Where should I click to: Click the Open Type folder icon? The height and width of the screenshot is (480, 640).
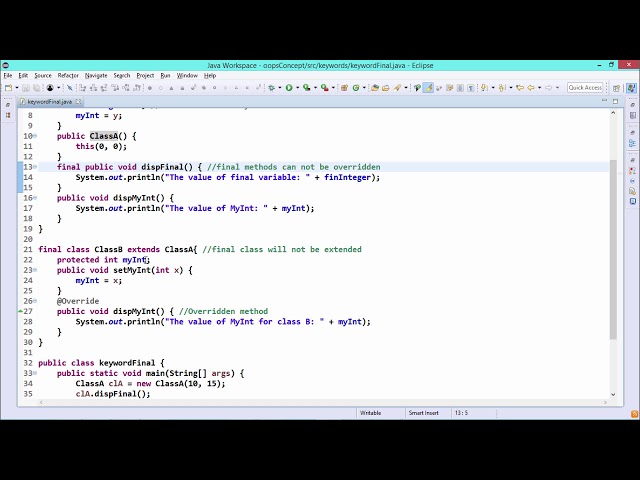(375, 88)
